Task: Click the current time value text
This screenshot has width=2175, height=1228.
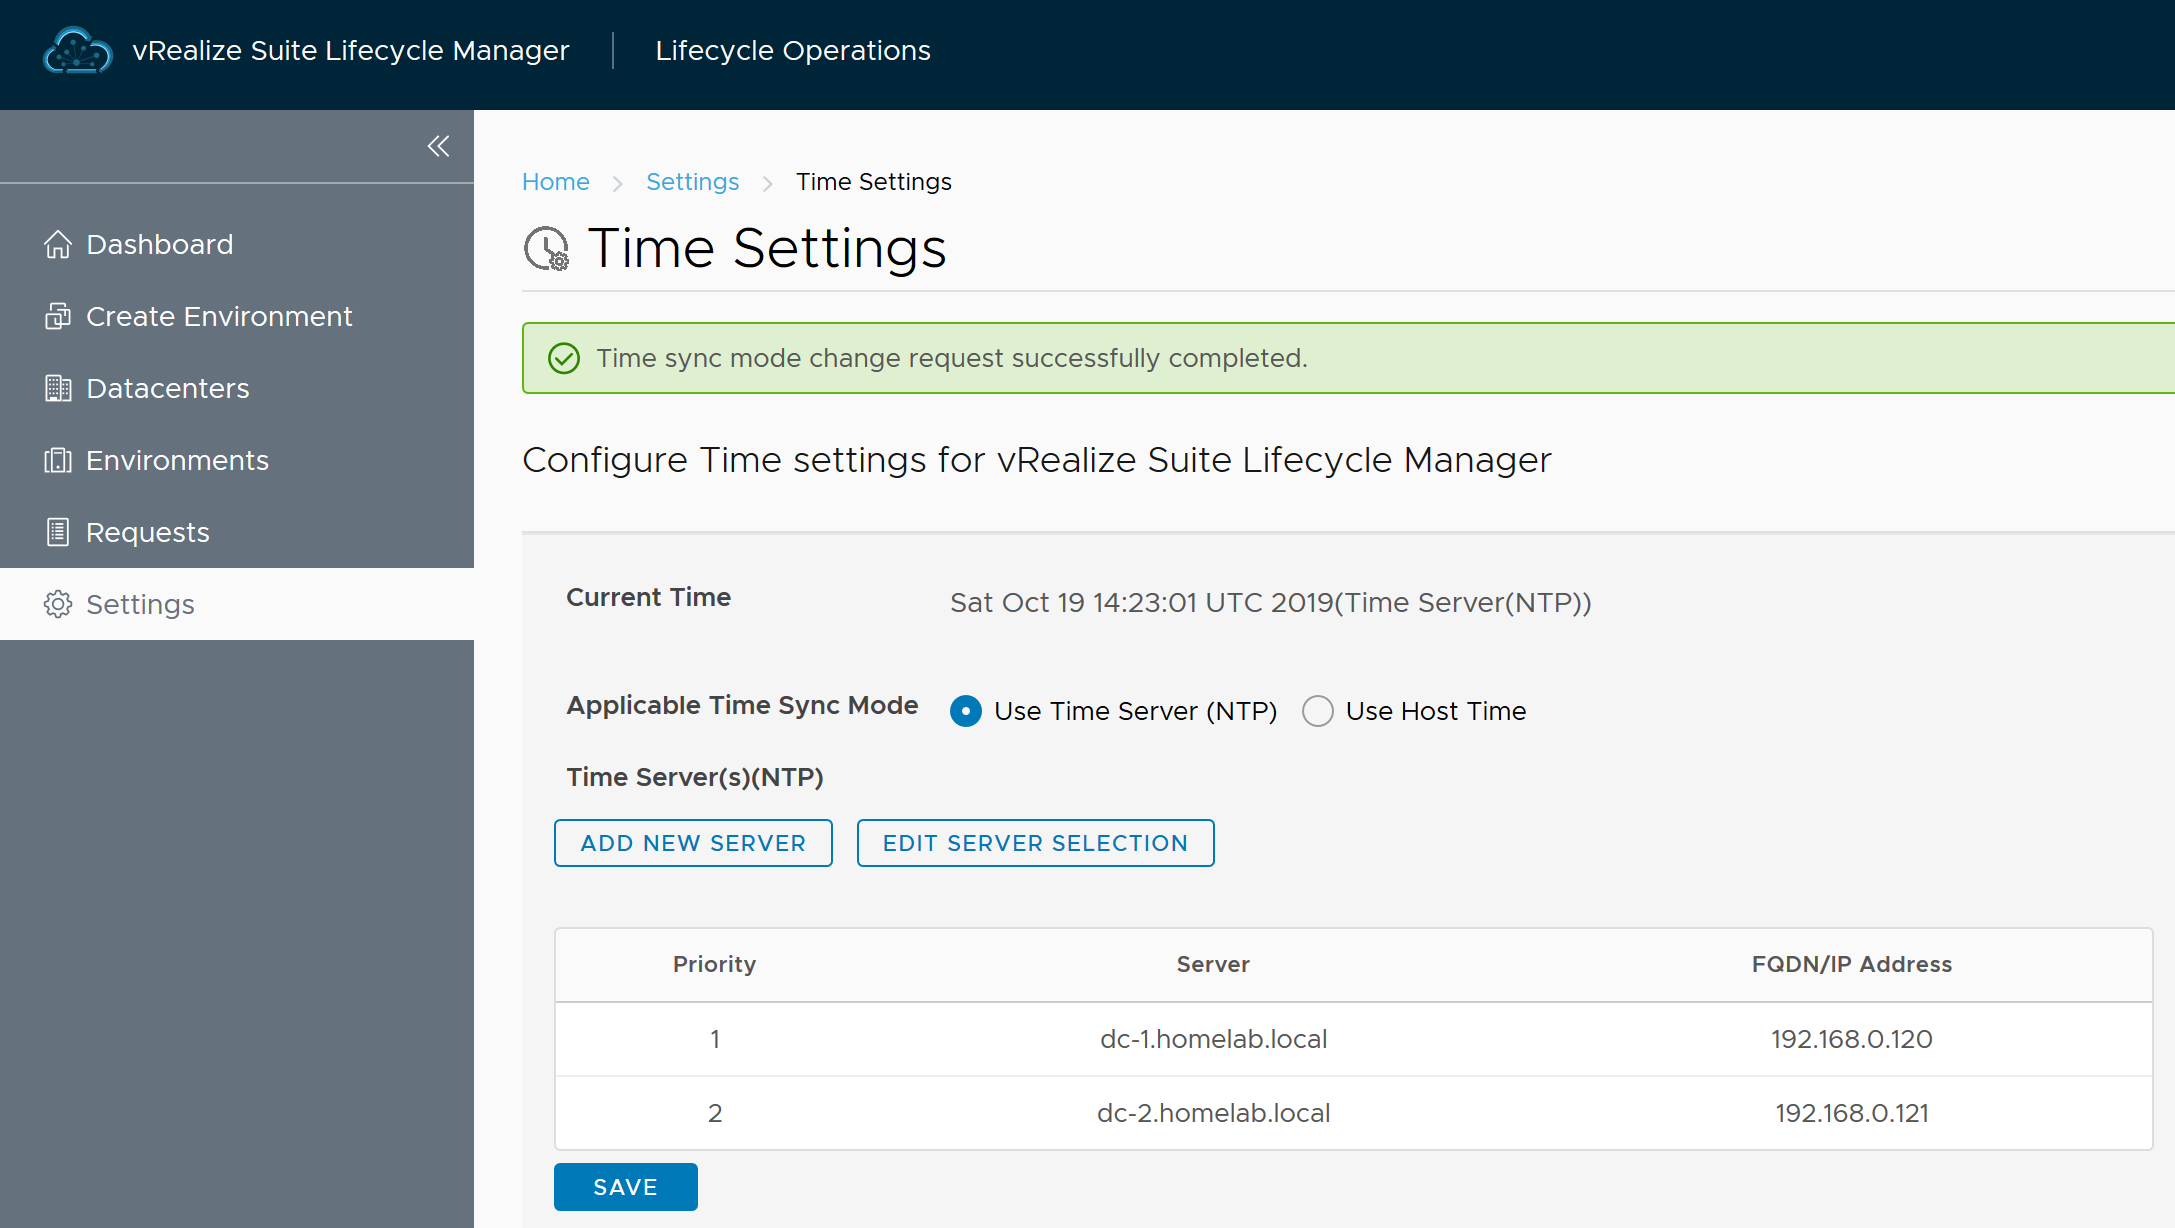Action: (x=1271, y=602)
